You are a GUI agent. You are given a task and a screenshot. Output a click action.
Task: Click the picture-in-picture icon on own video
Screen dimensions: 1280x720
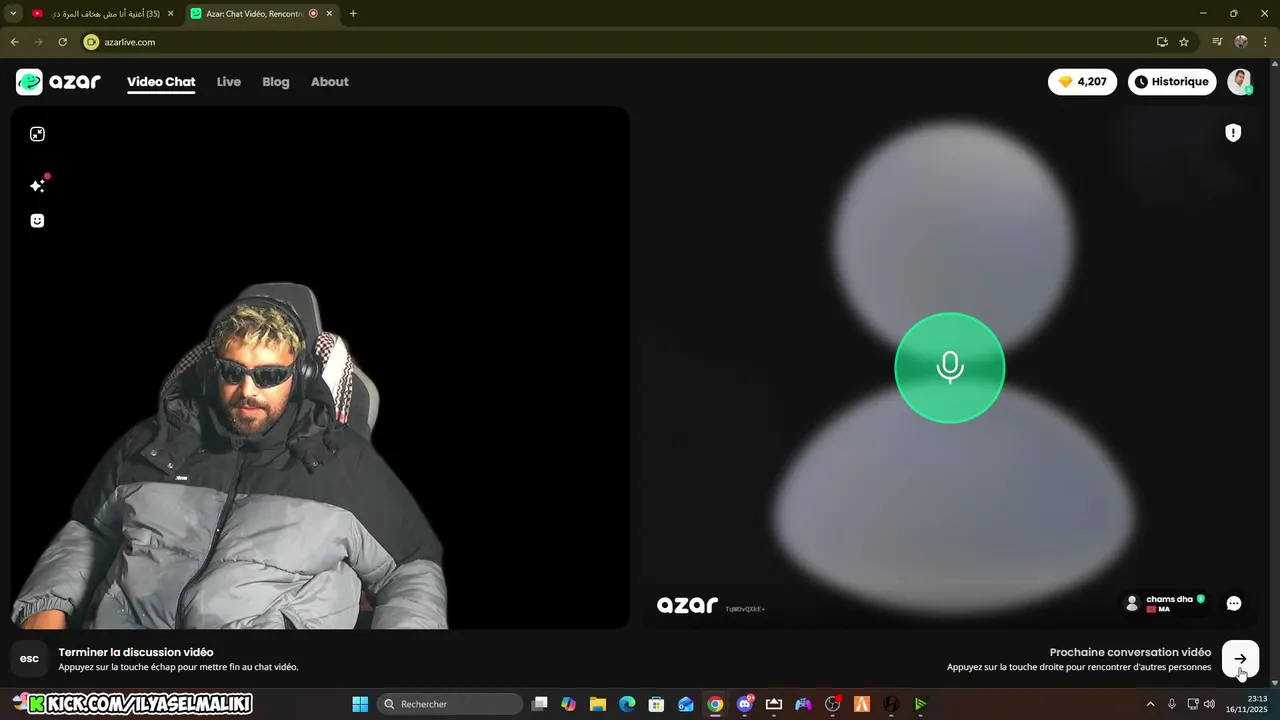click(x=37, y=134)
